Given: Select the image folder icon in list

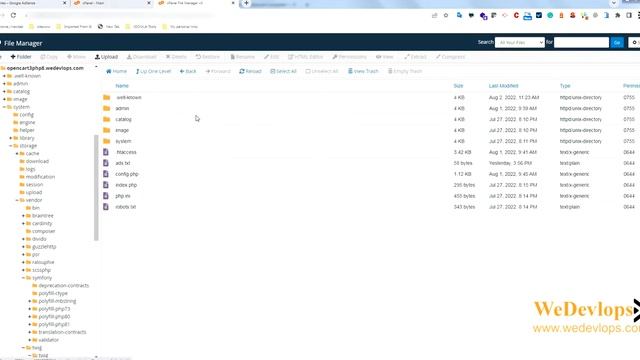Looking at the screenshot, I should click(107, 130).
